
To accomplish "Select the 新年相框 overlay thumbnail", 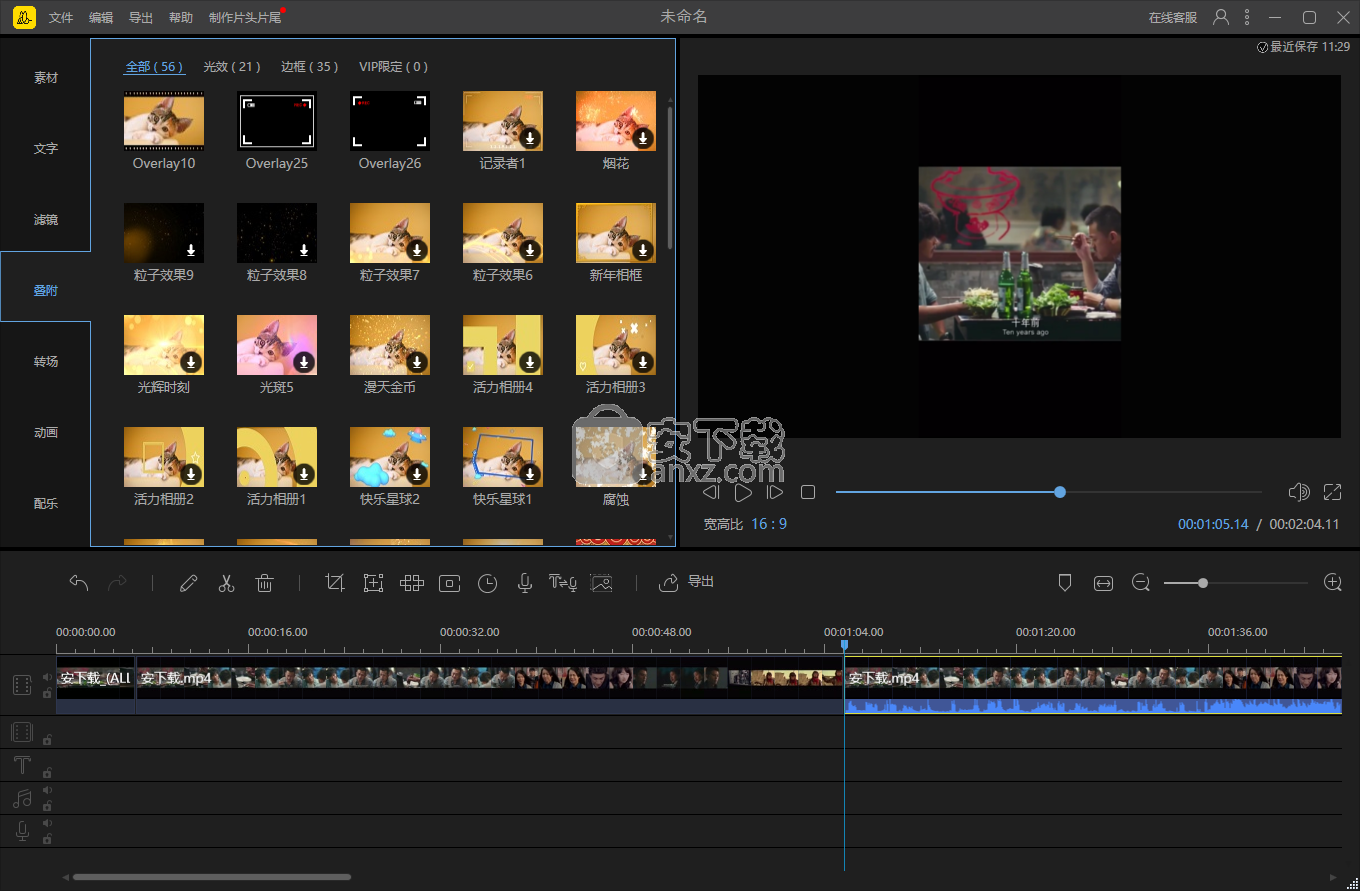I will click(616, 233).
